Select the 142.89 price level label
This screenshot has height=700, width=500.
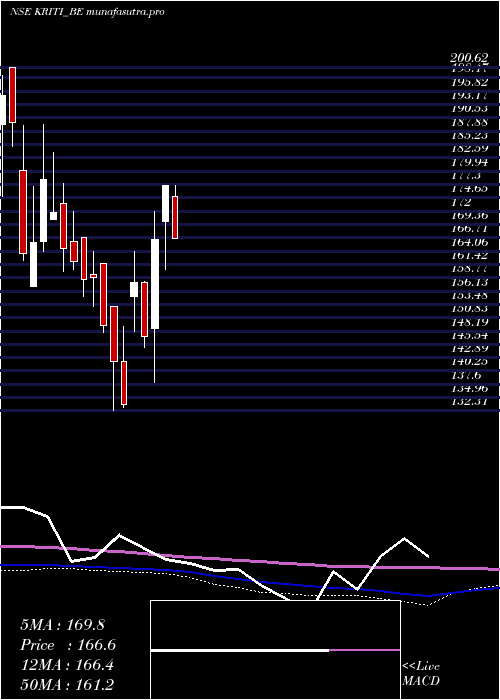[x=469, y=348]
